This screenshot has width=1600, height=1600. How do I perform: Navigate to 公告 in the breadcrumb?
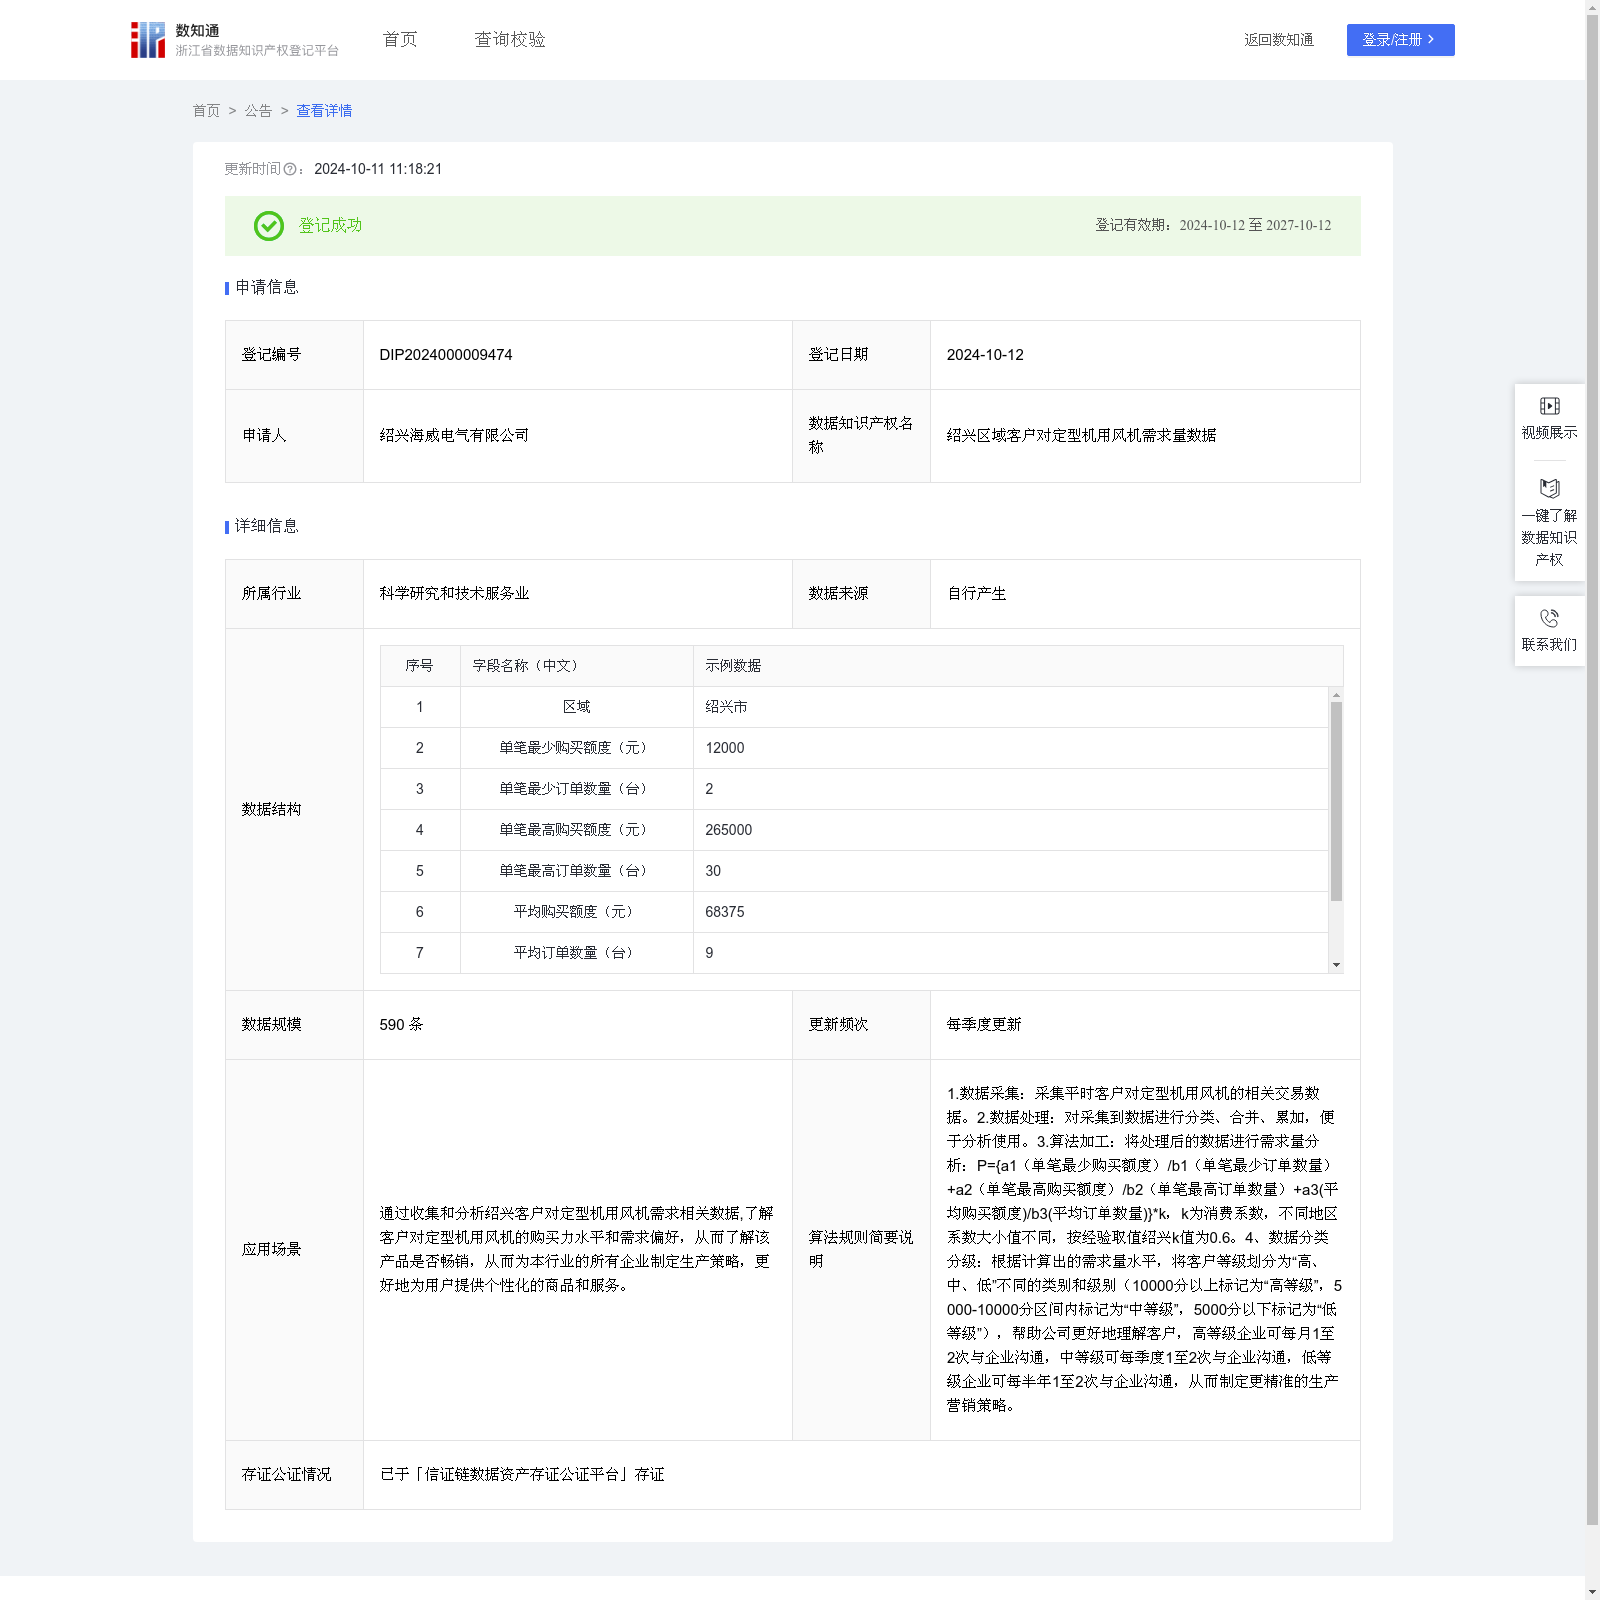258,111
